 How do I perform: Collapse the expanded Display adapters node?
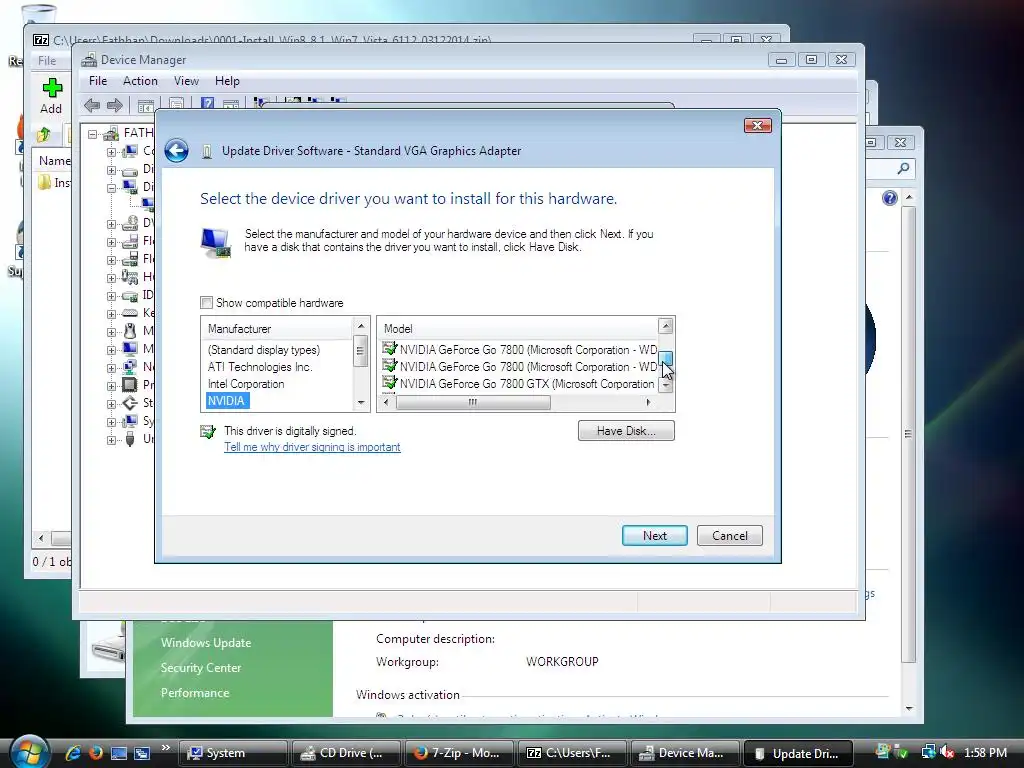(112, 188)
